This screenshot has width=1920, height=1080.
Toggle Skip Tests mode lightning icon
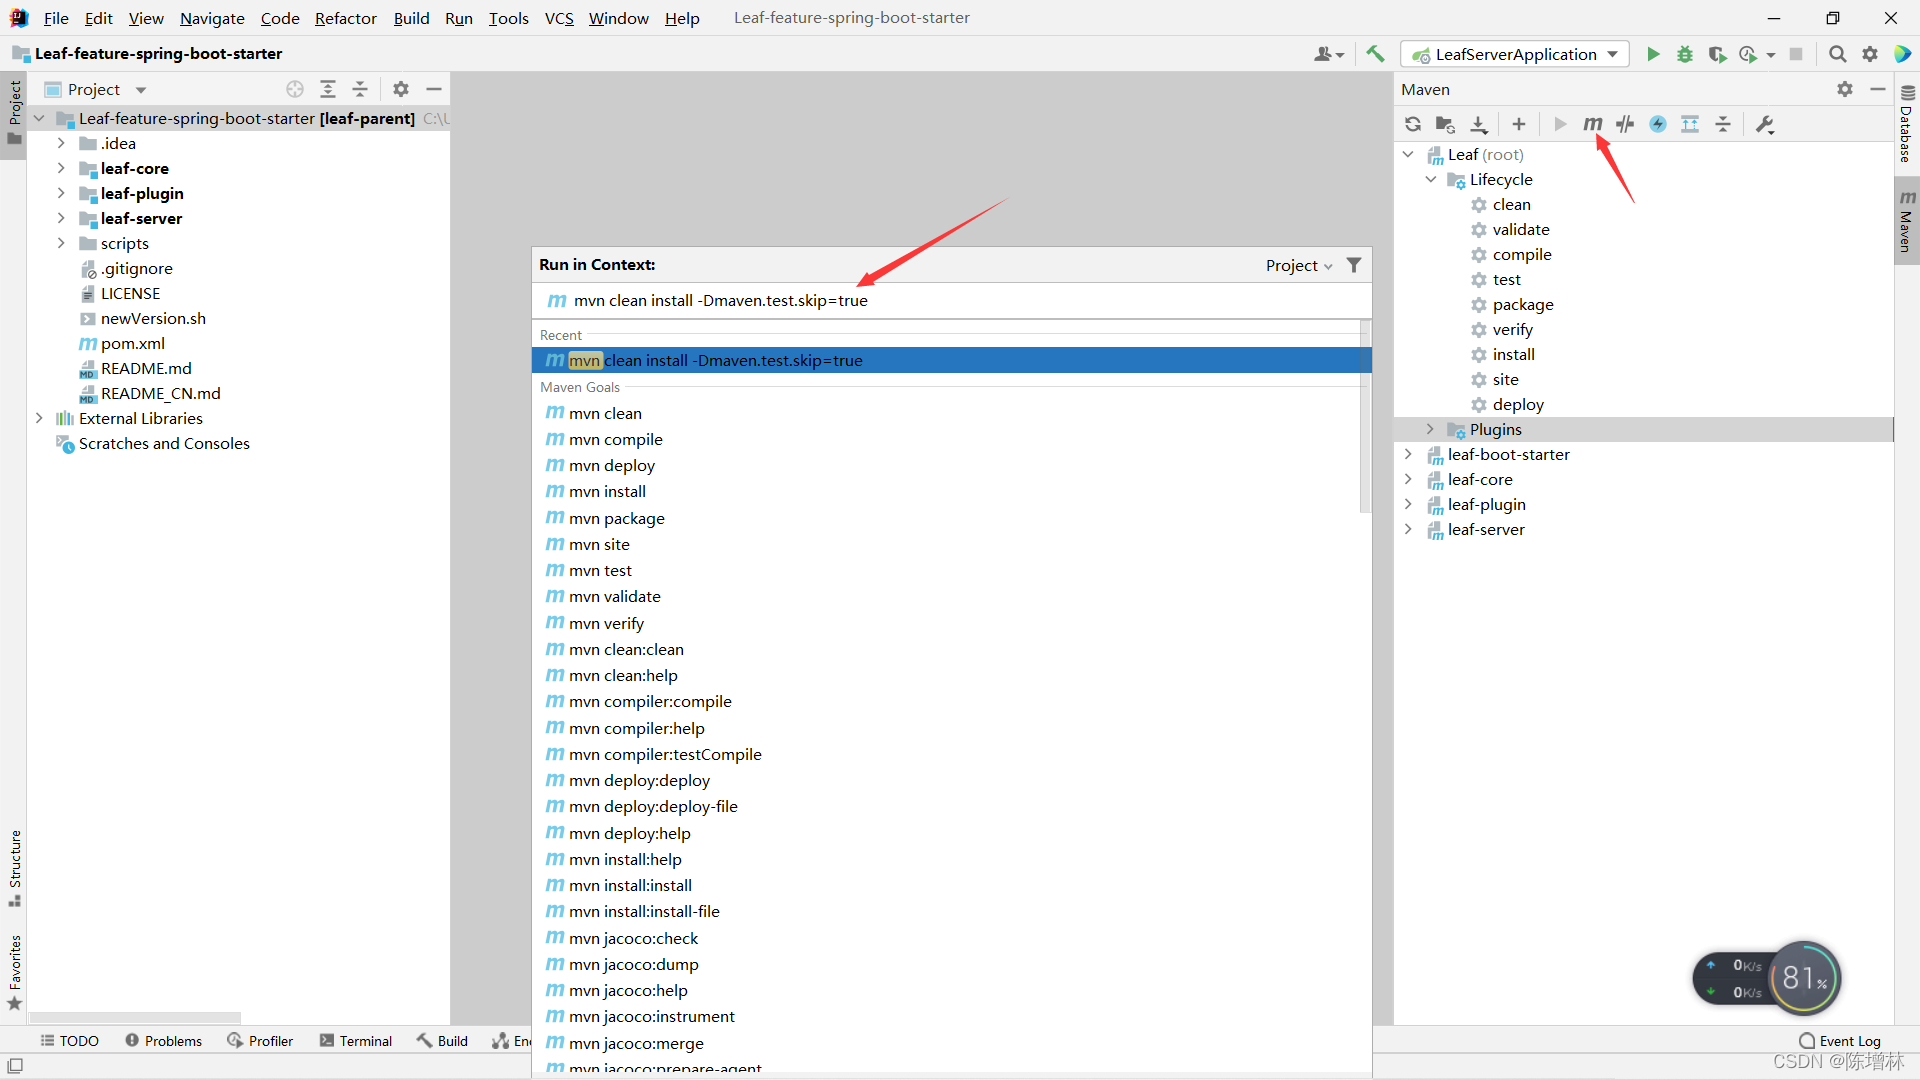(1657, 124)
